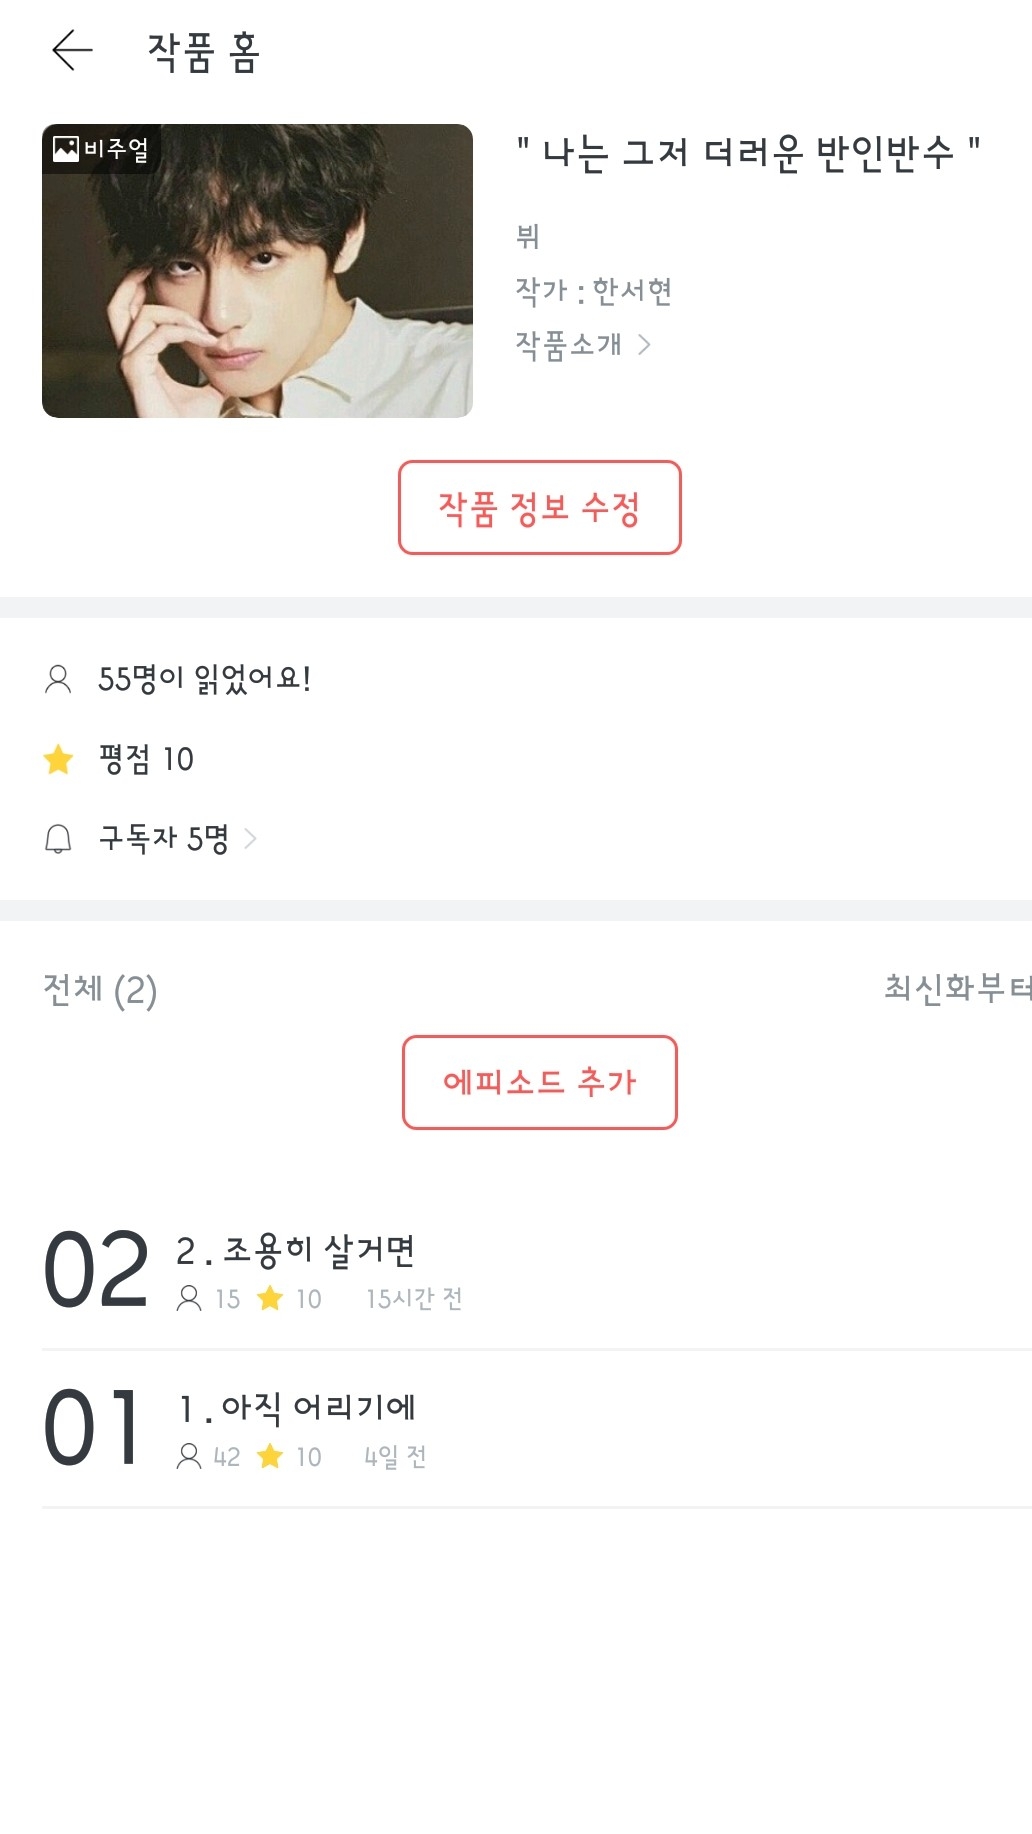Tap the visual image badge icon

coord(66,149)
